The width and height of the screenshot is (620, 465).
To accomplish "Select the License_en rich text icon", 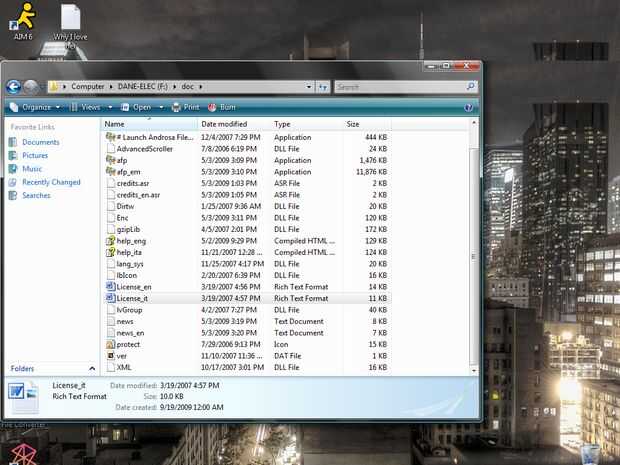I will [110, 287].
